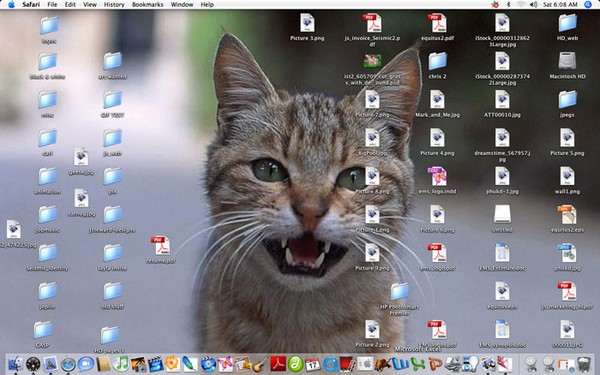
Task: Open InDesign butterfly icon in Dock
Action: tap(225, 364)
